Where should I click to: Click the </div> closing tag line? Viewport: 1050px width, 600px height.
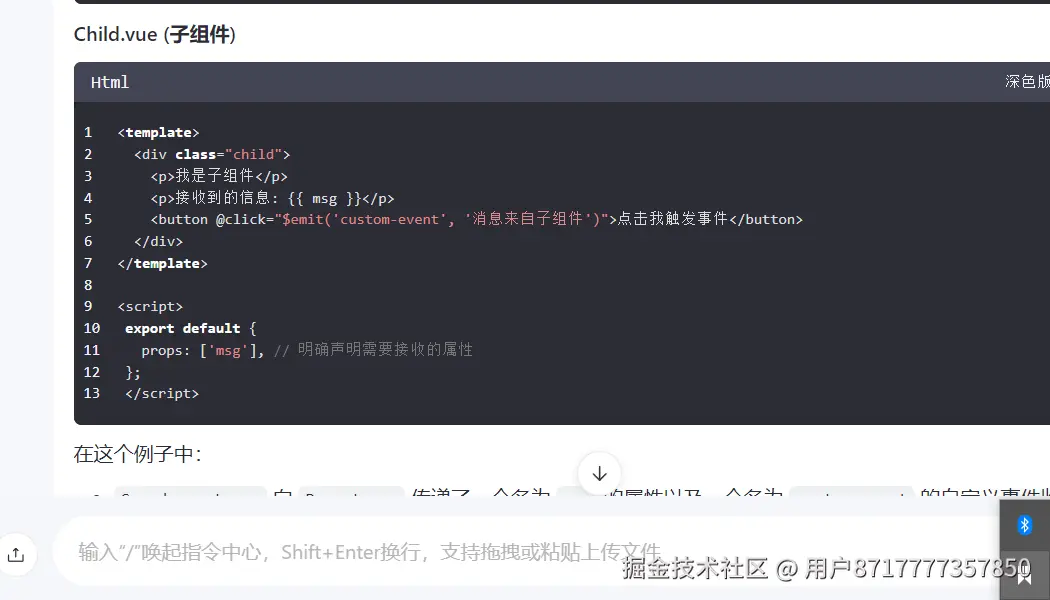(x=158, y=242)
